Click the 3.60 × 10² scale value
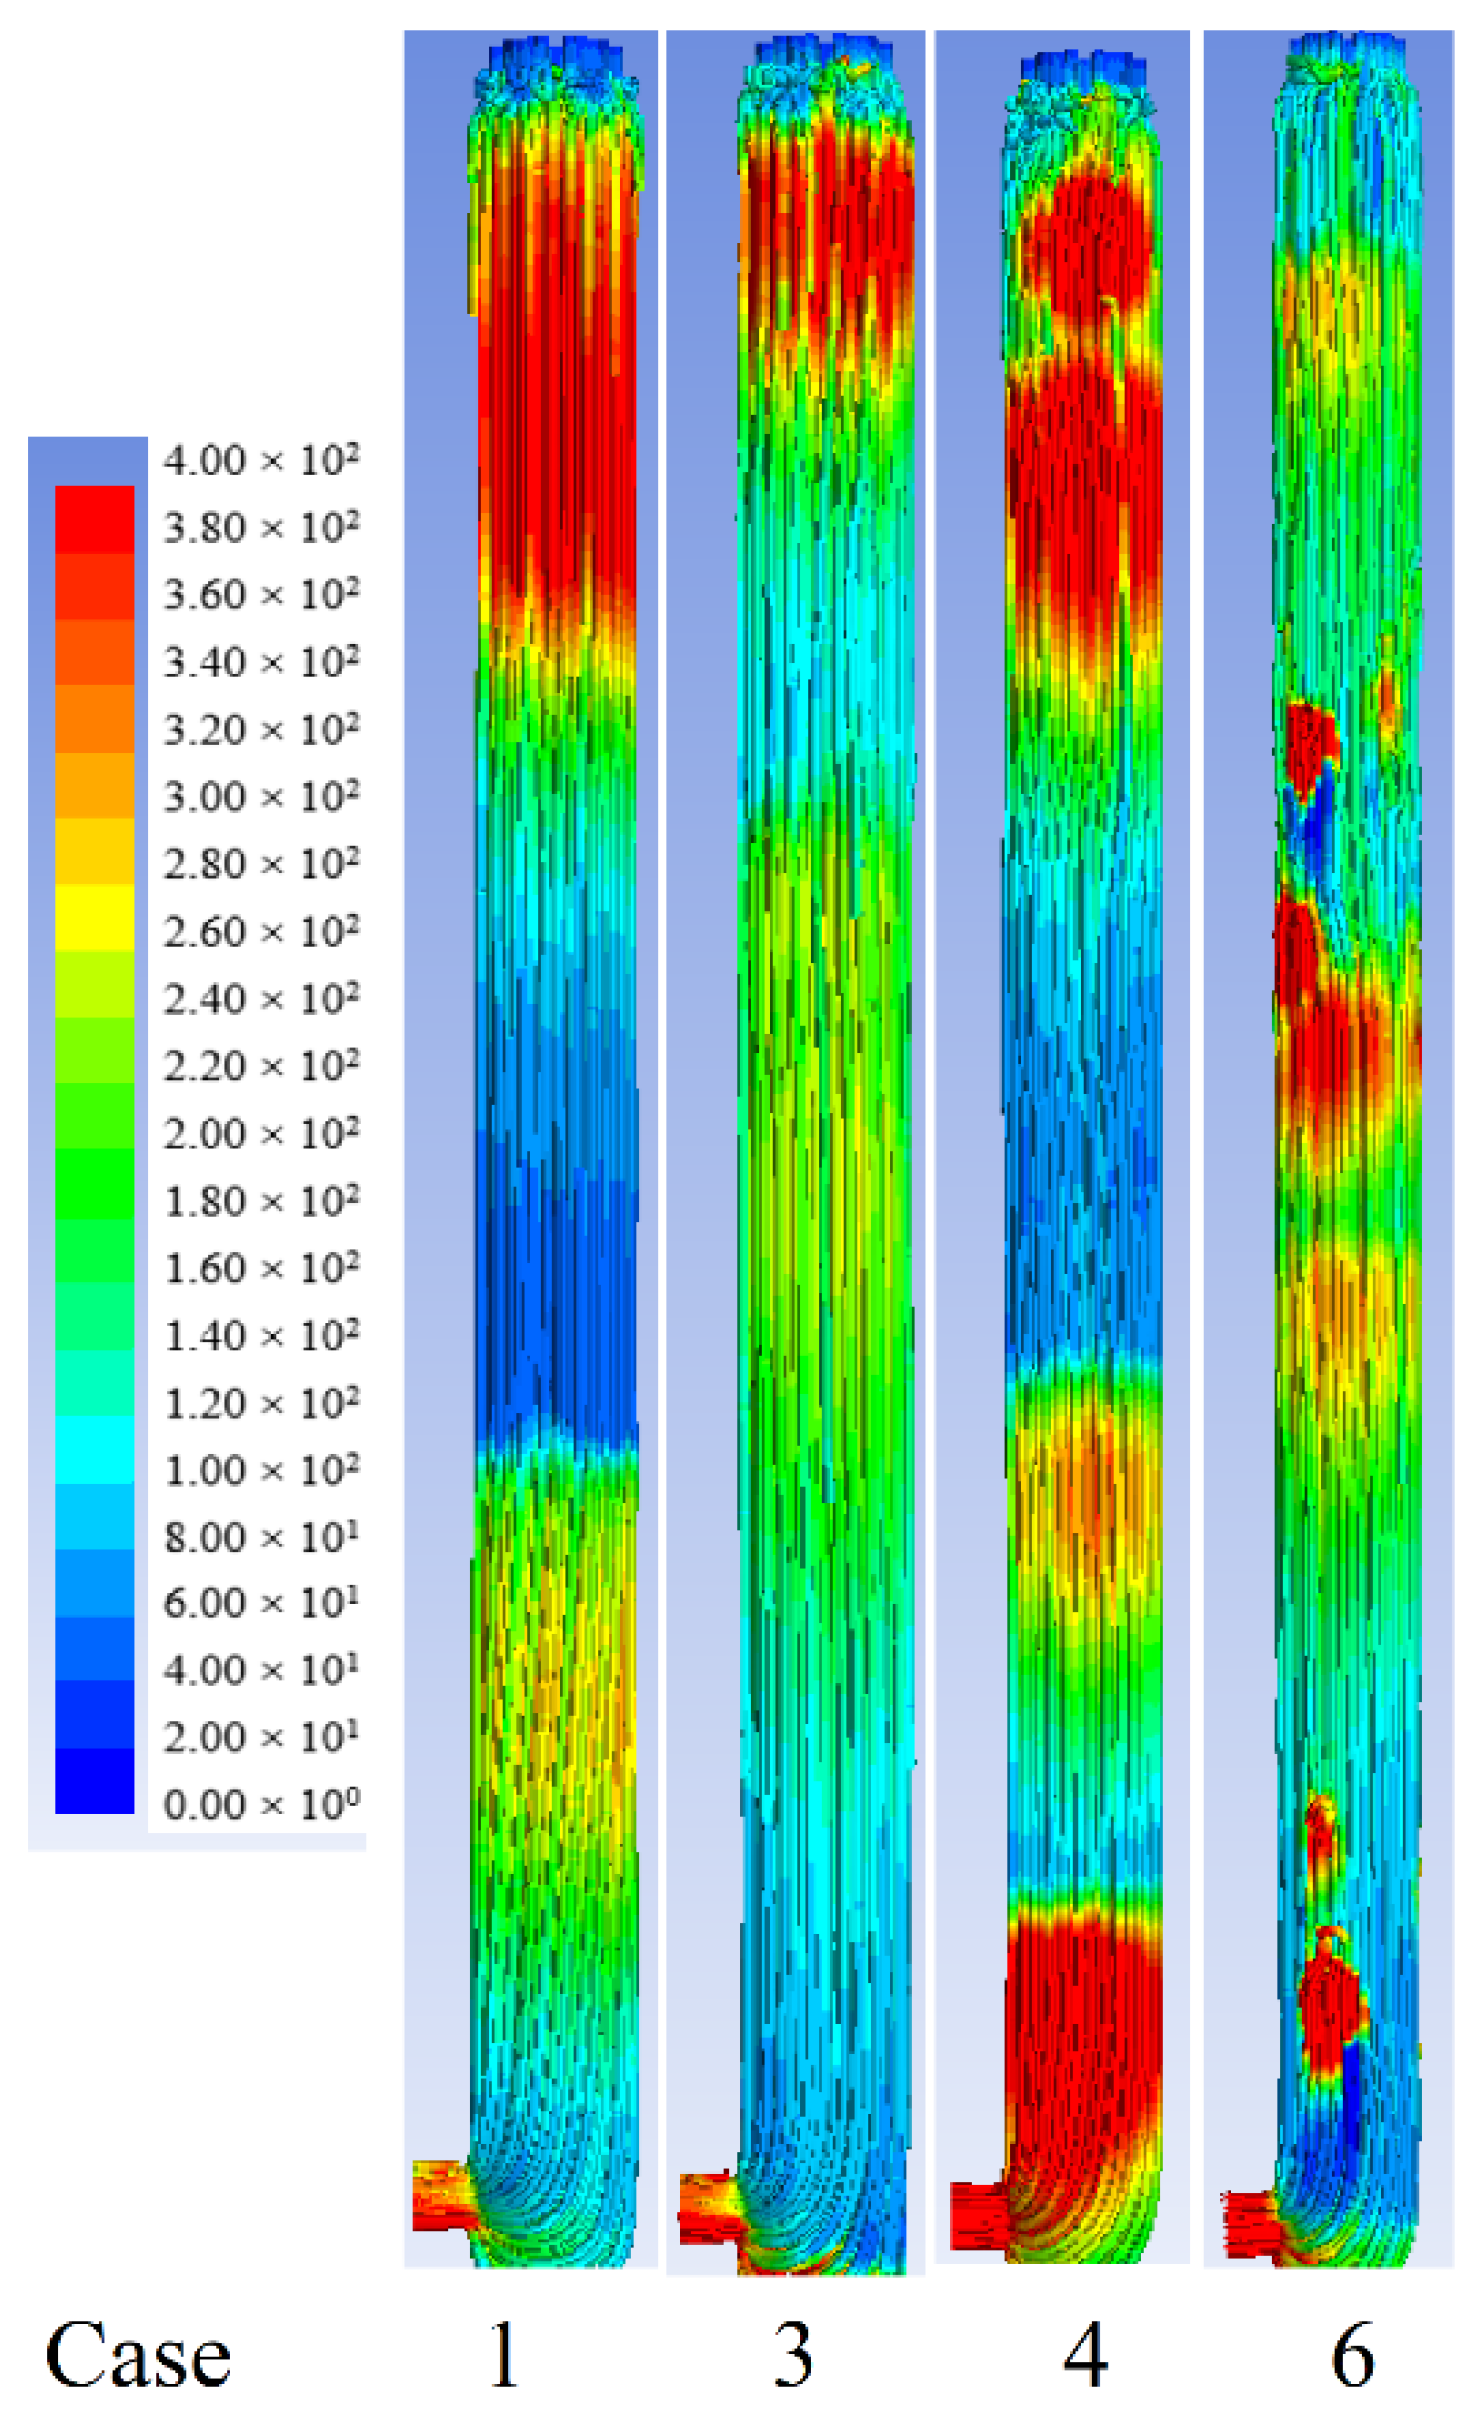Image resolution: width=1484 pixels, height=2421 pixels. click(x=261, y=594)
